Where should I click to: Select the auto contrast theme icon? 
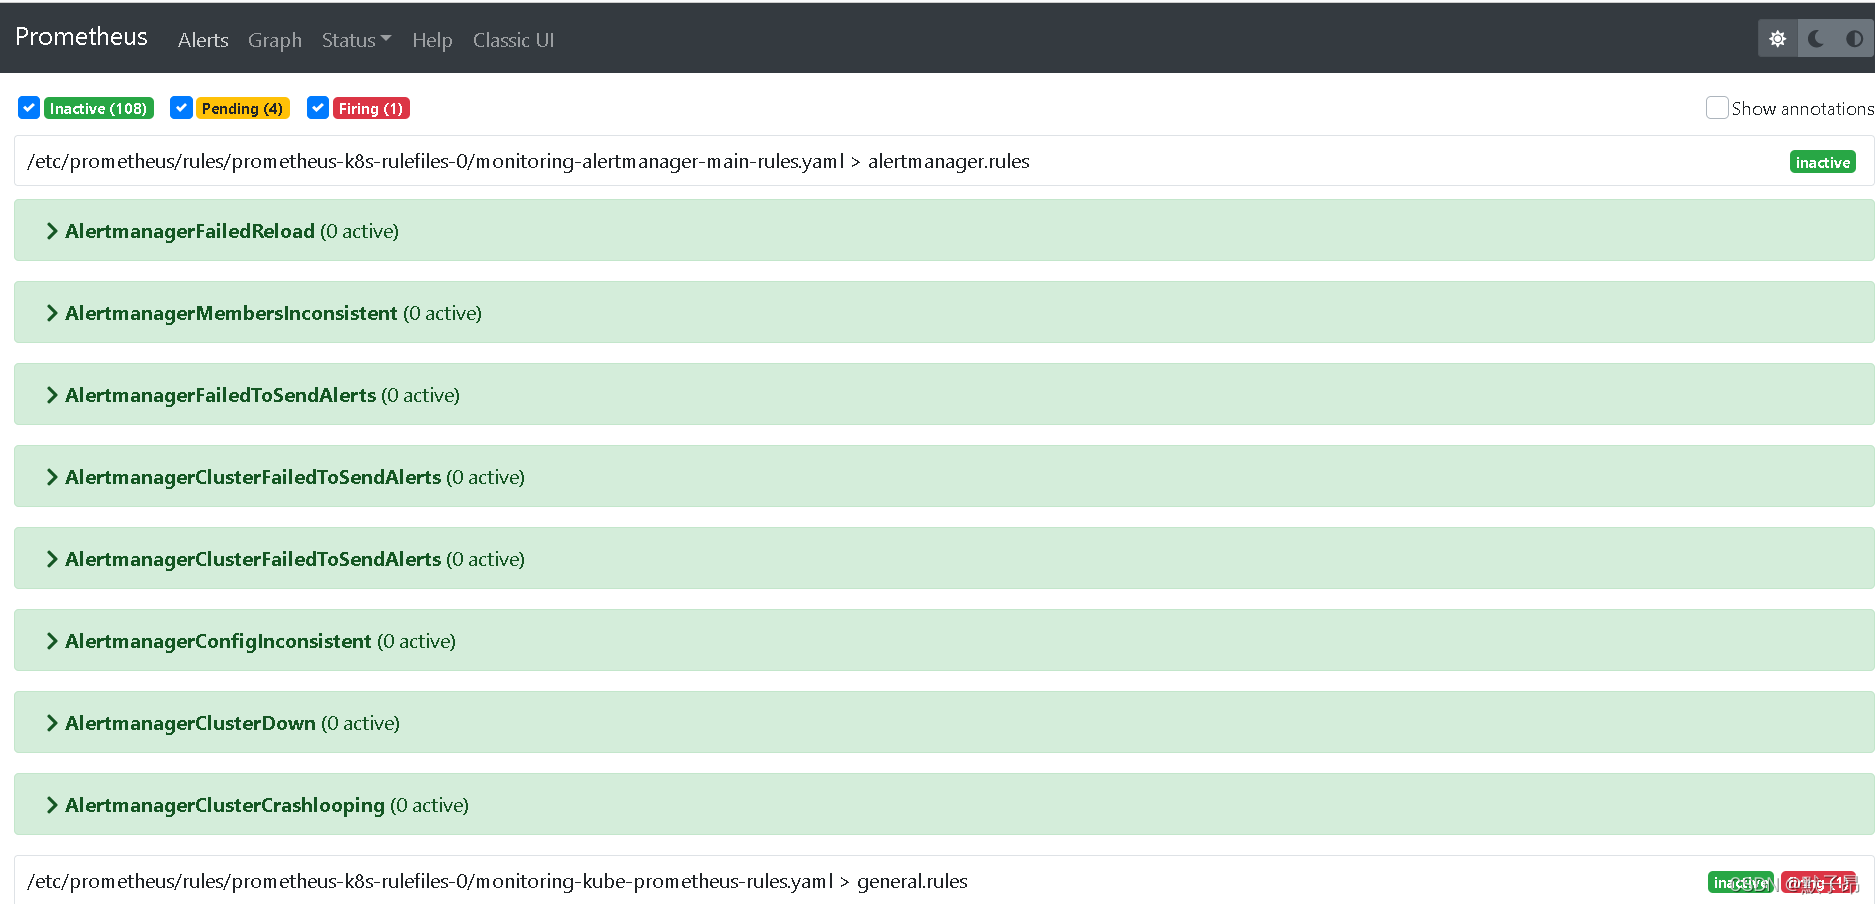1854,39
